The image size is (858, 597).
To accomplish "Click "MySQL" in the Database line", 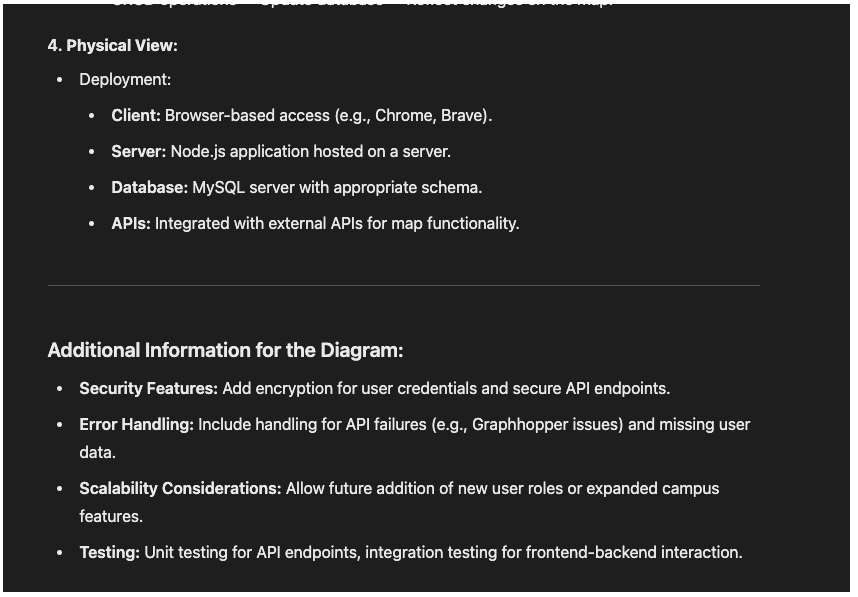I will point(218,188).
